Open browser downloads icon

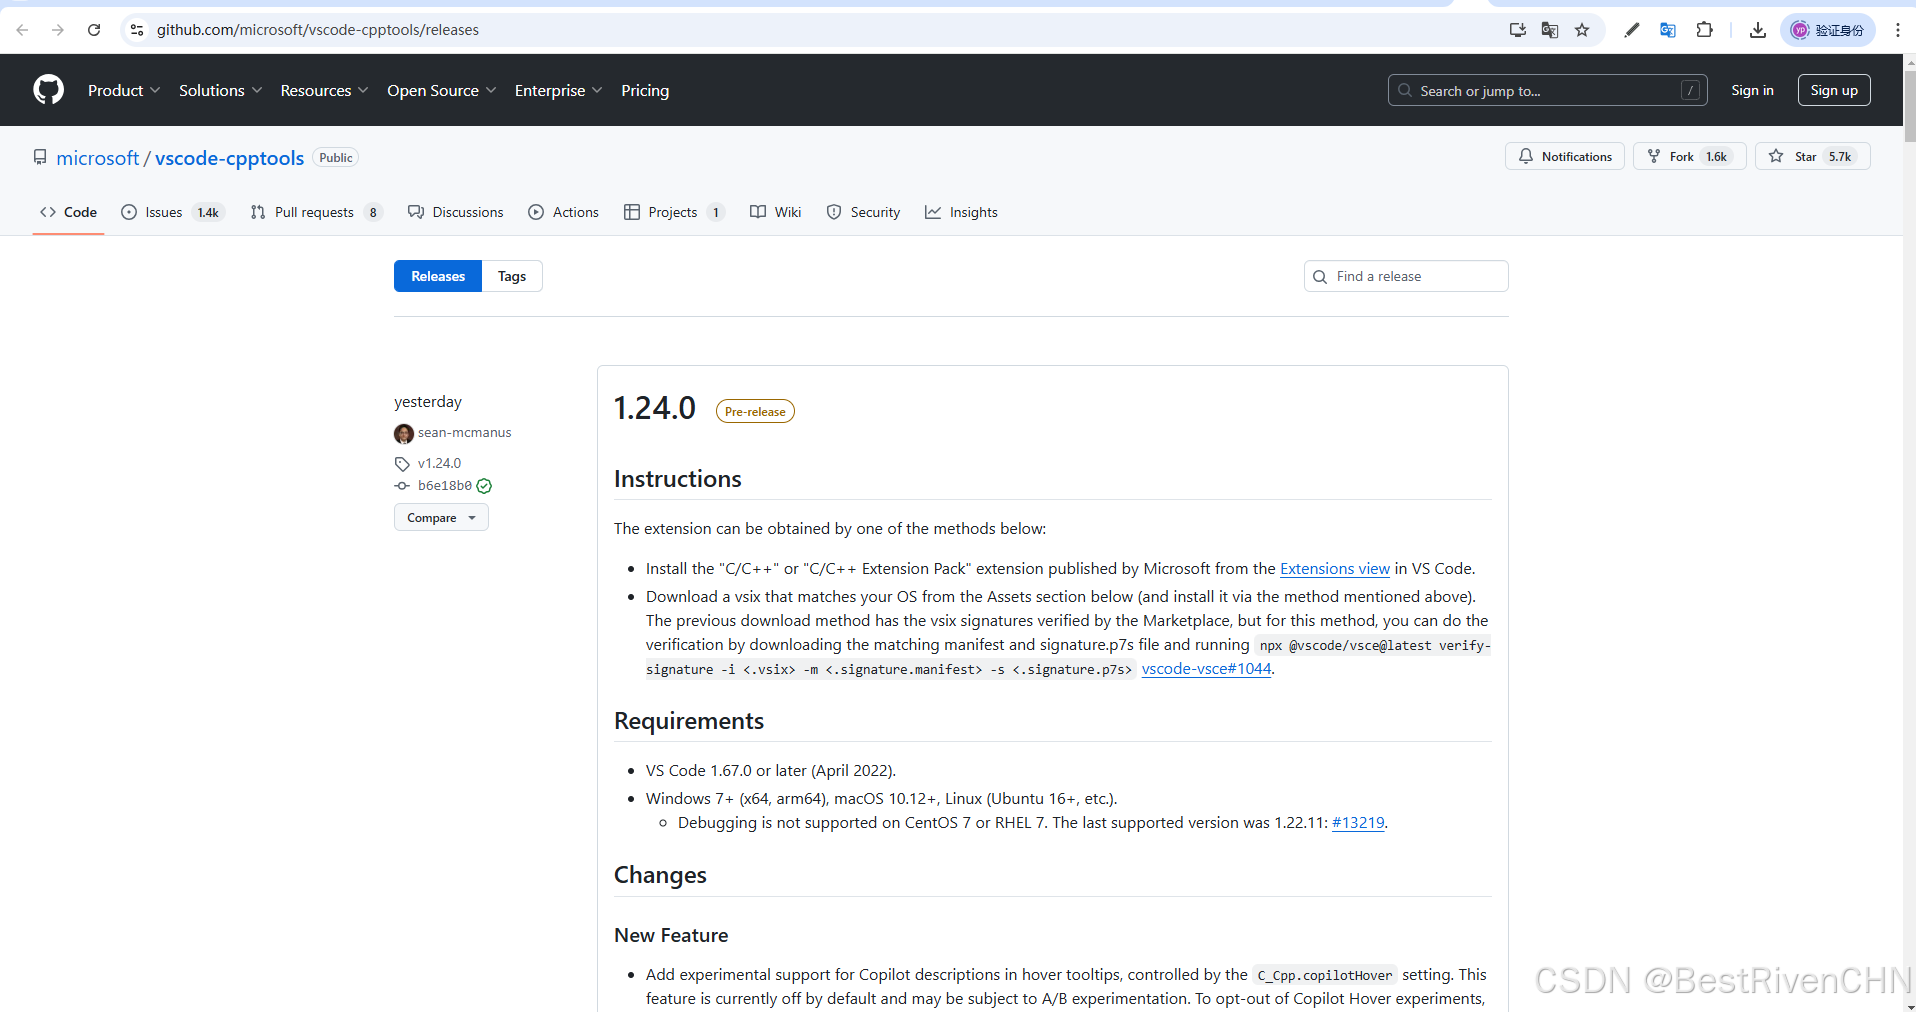(x=1757, y=30)
